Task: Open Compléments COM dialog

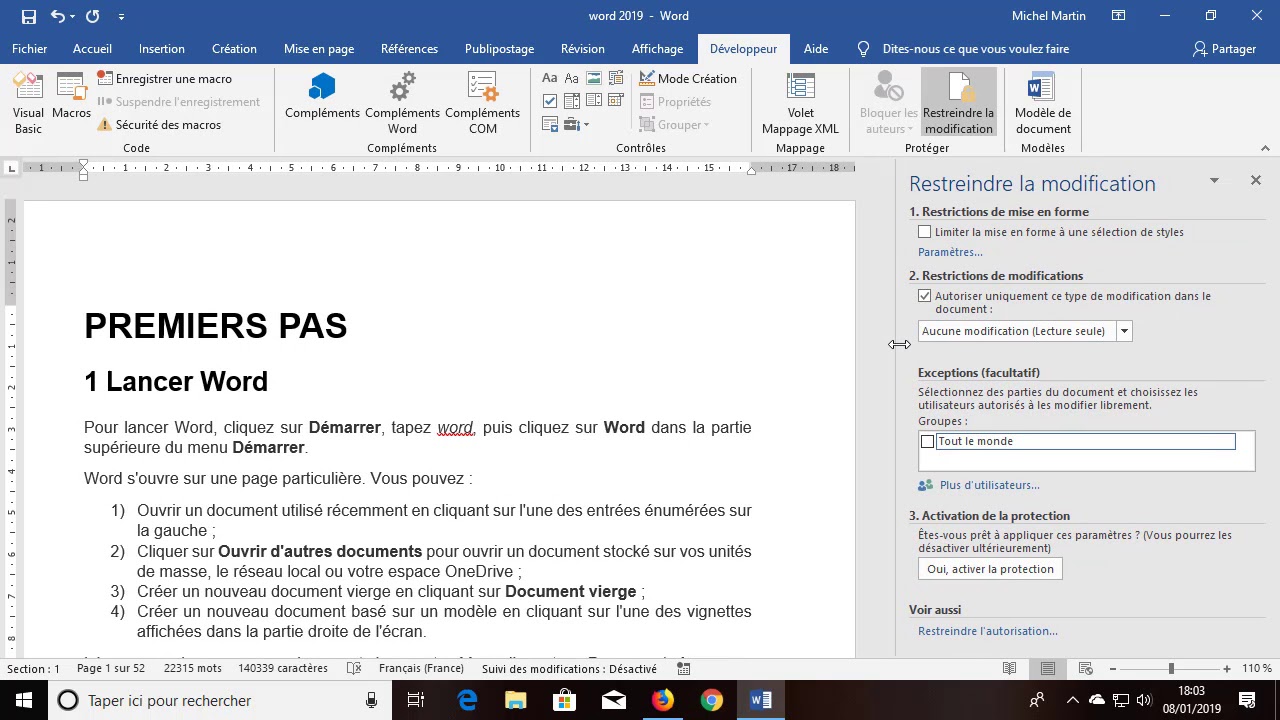Action: (x=482, y=104)
